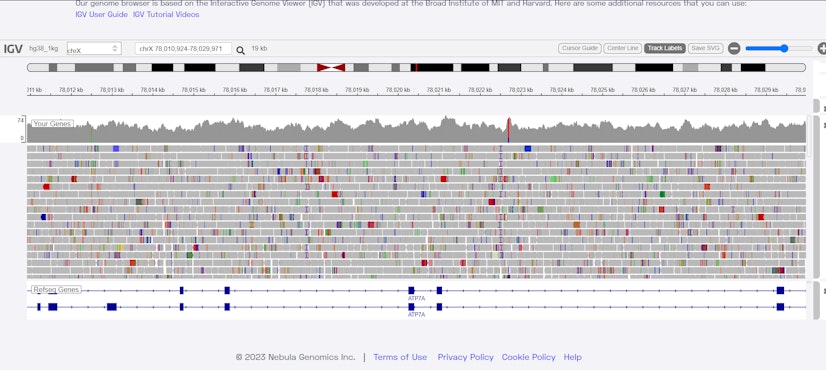Open the Privacy Policy link
The width and height of the screenshot is (826, 370).
[x=466, y=357]
